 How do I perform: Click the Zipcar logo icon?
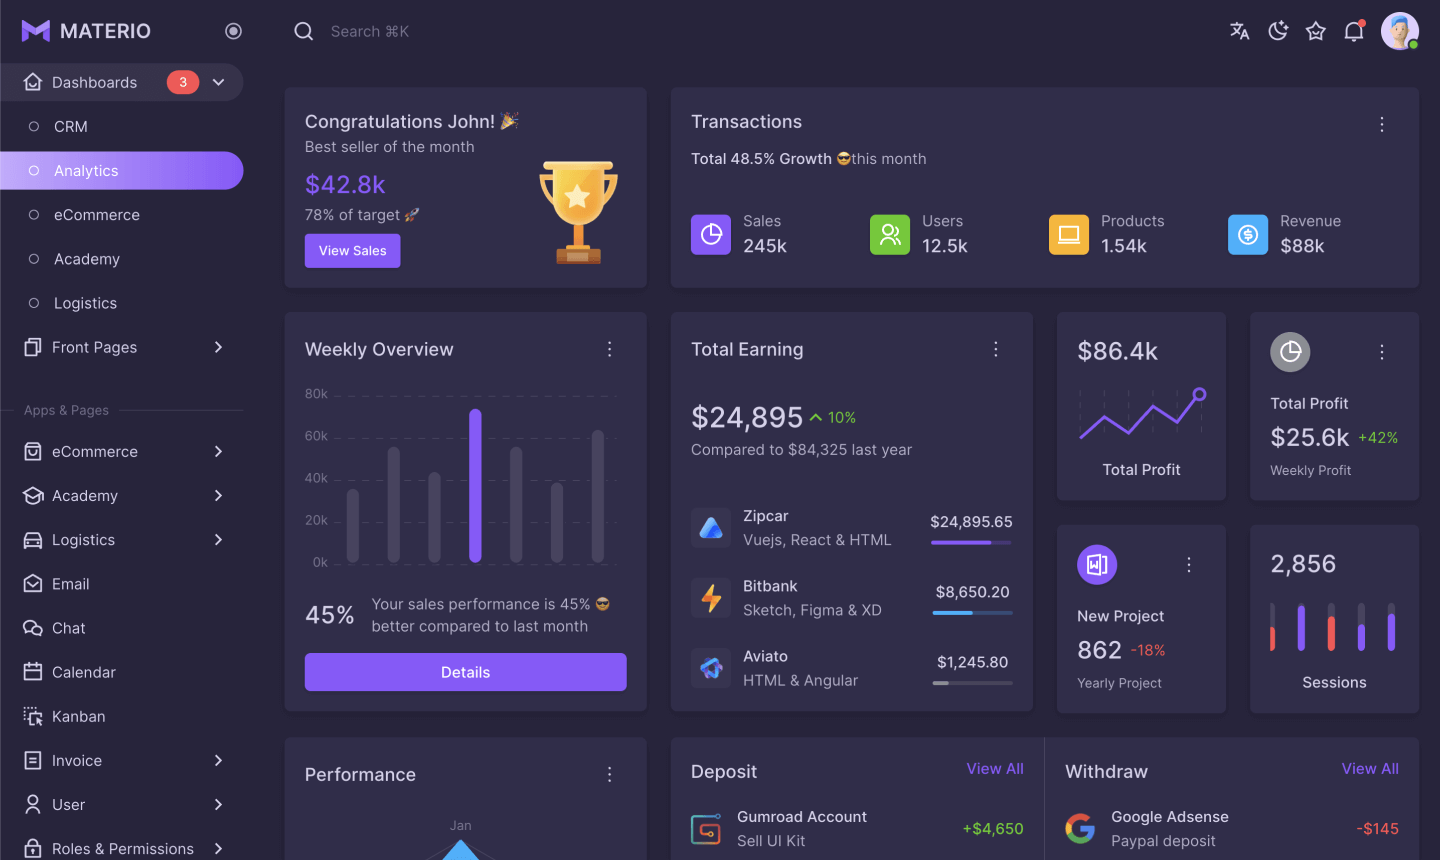point(711,528)
